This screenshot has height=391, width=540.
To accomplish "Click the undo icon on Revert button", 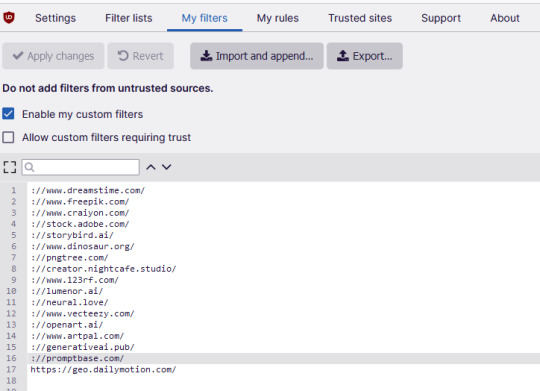I will (x=123, y=56).
